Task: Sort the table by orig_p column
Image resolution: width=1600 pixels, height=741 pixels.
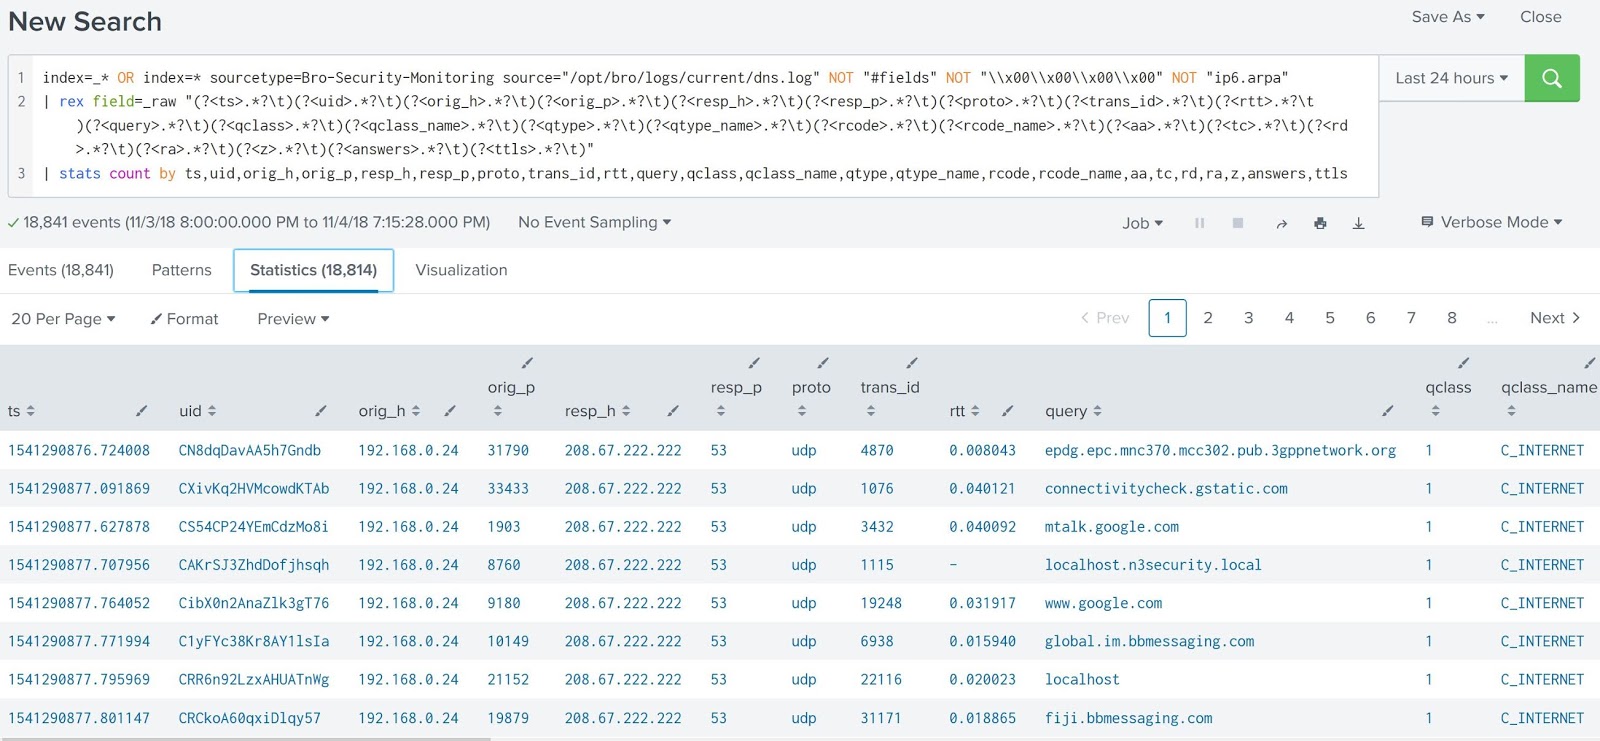Action: 497,411
